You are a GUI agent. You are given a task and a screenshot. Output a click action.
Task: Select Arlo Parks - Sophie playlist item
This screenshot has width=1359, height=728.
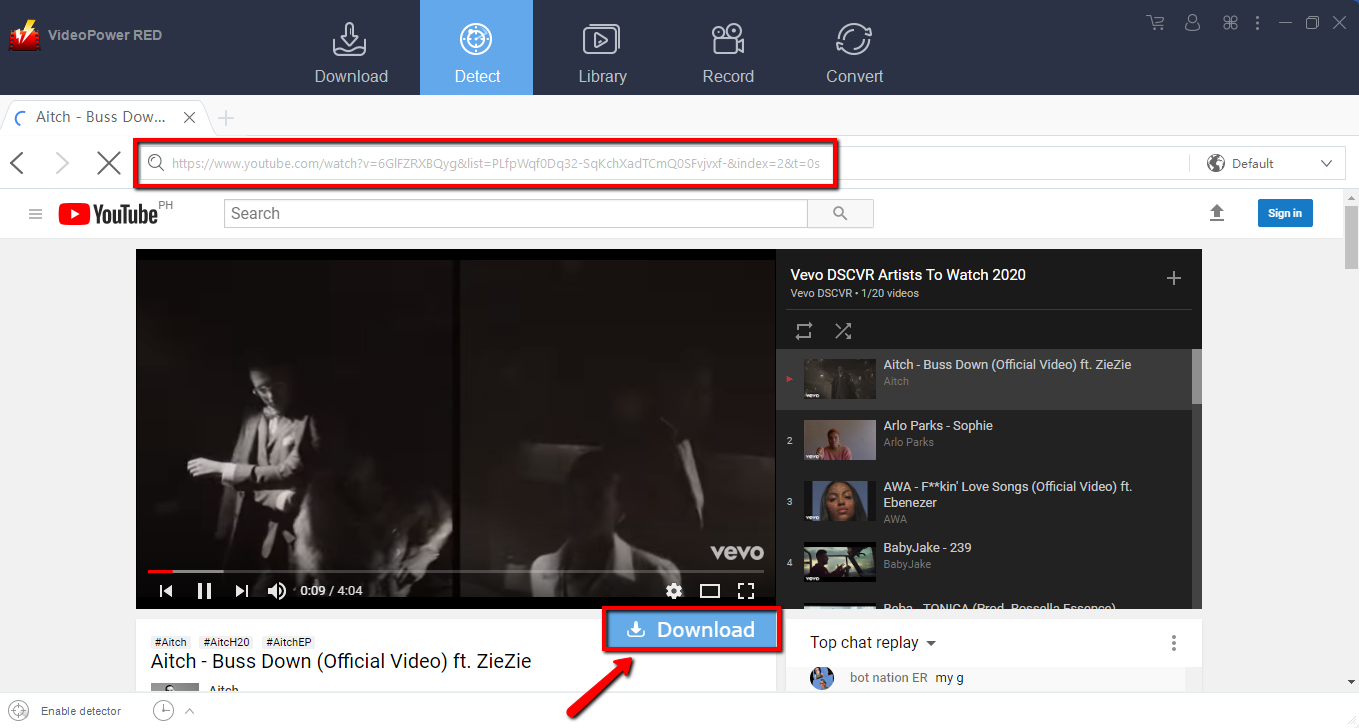pyautogui.click(x=983, y=440)
